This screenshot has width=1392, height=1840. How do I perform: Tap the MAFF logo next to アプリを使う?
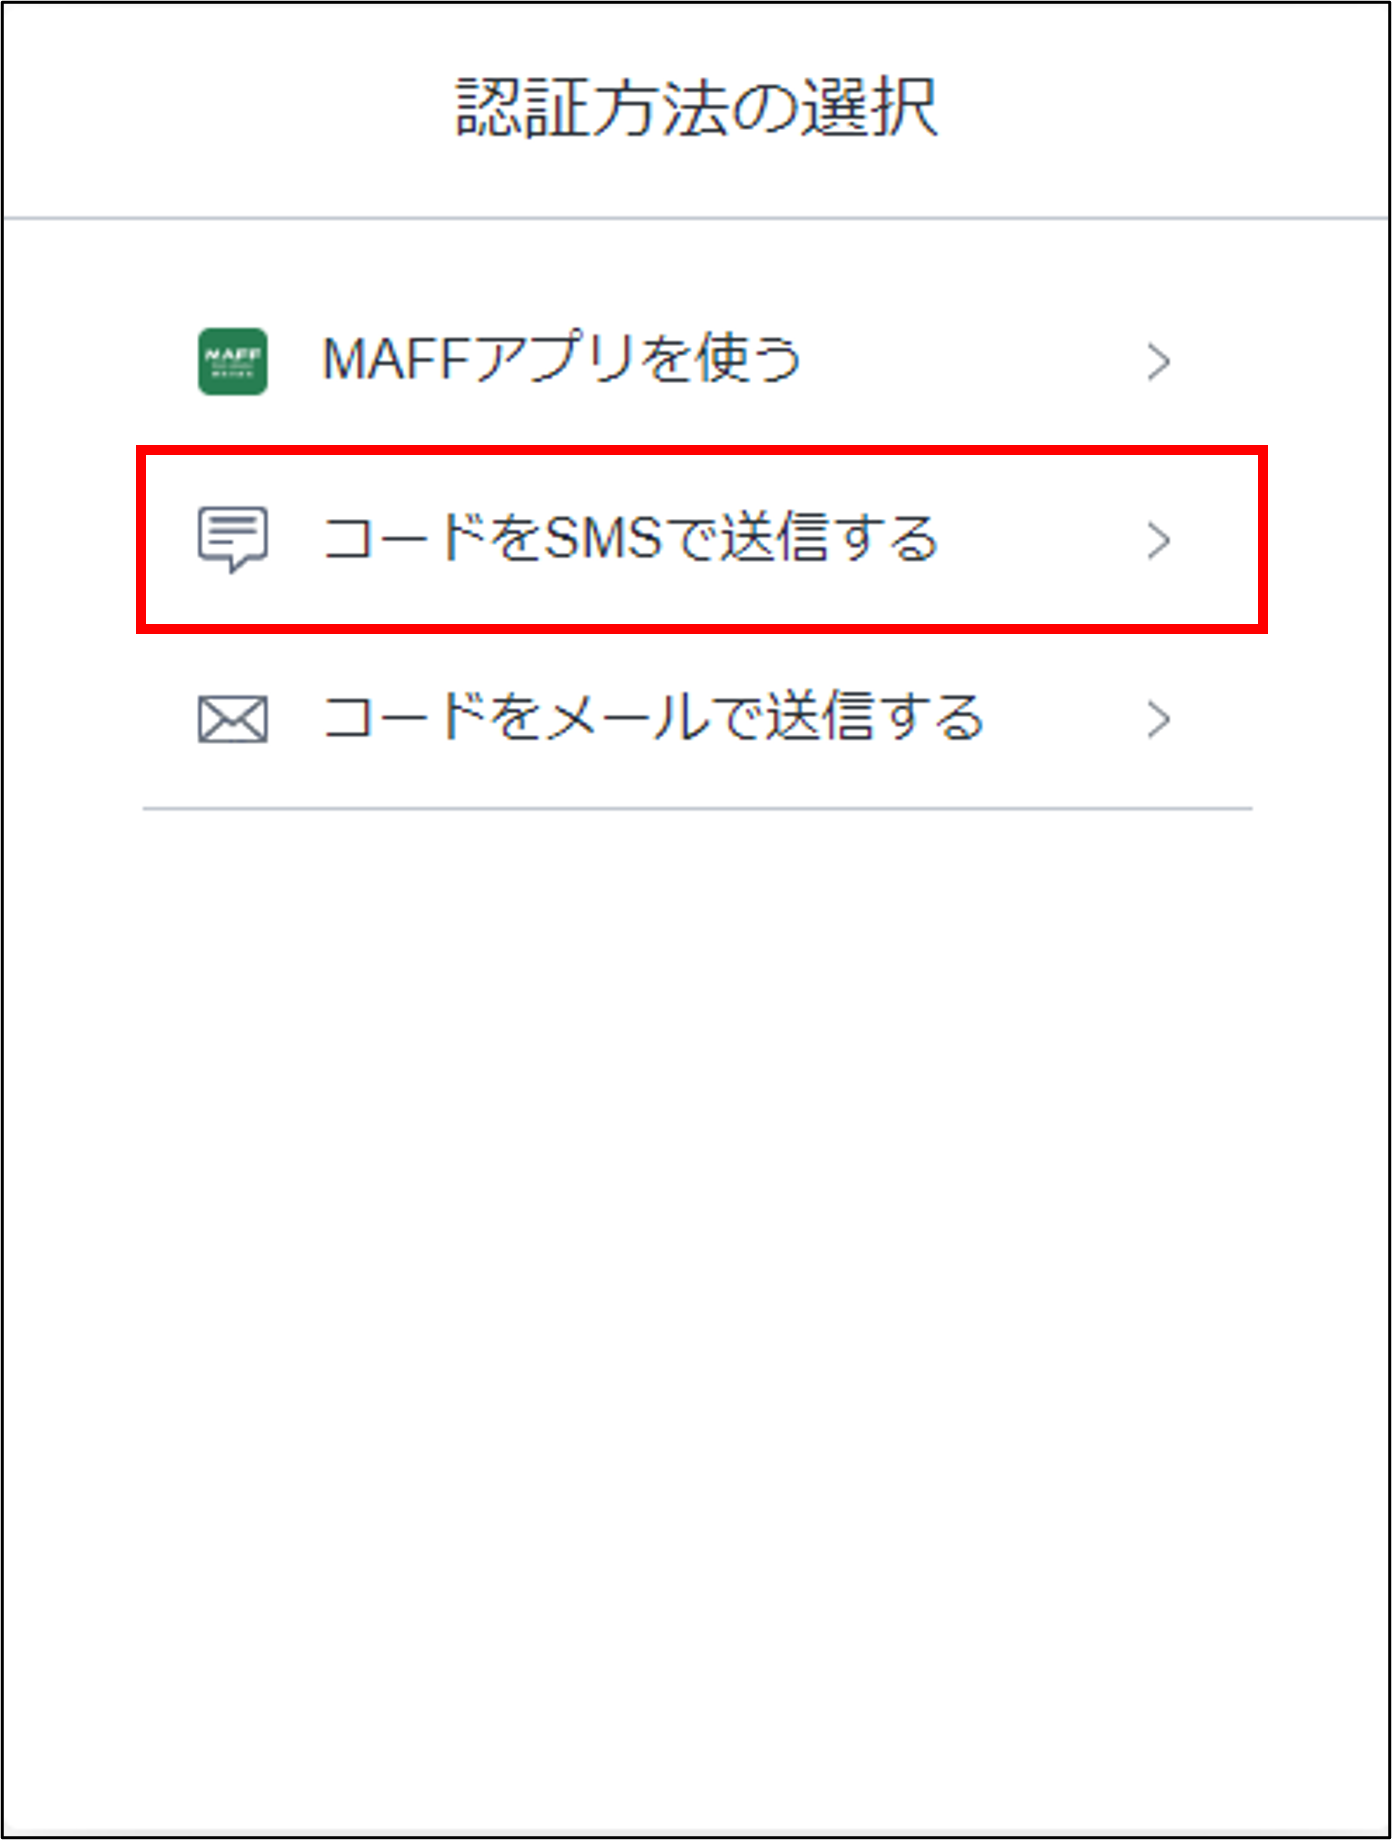click(233, 361)
